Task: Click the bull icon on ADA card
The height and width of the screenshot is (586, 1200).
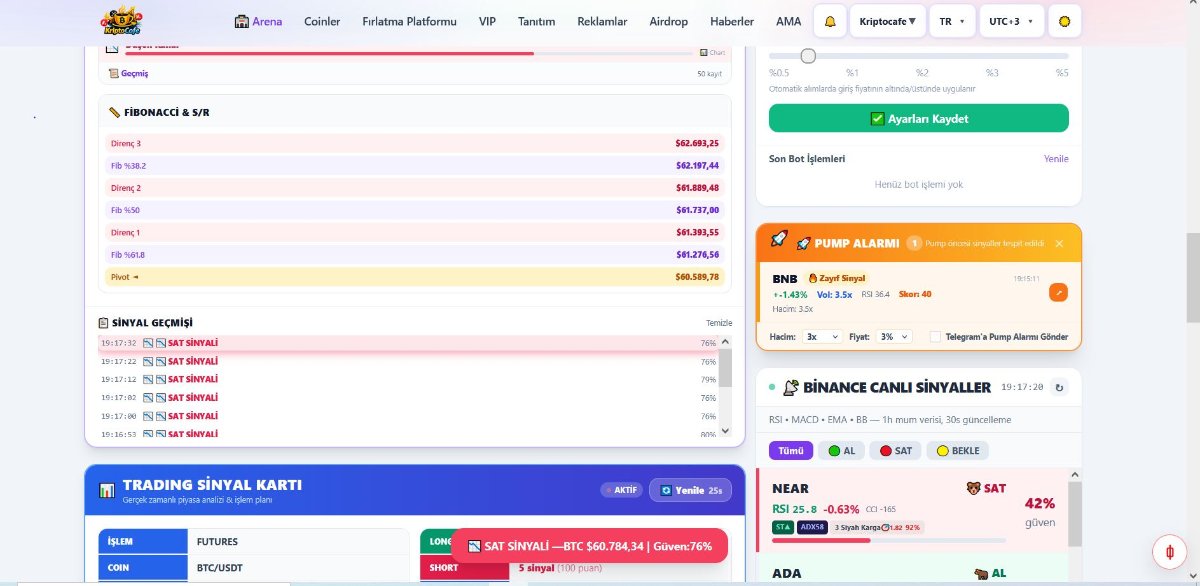Action: [981, 574]
